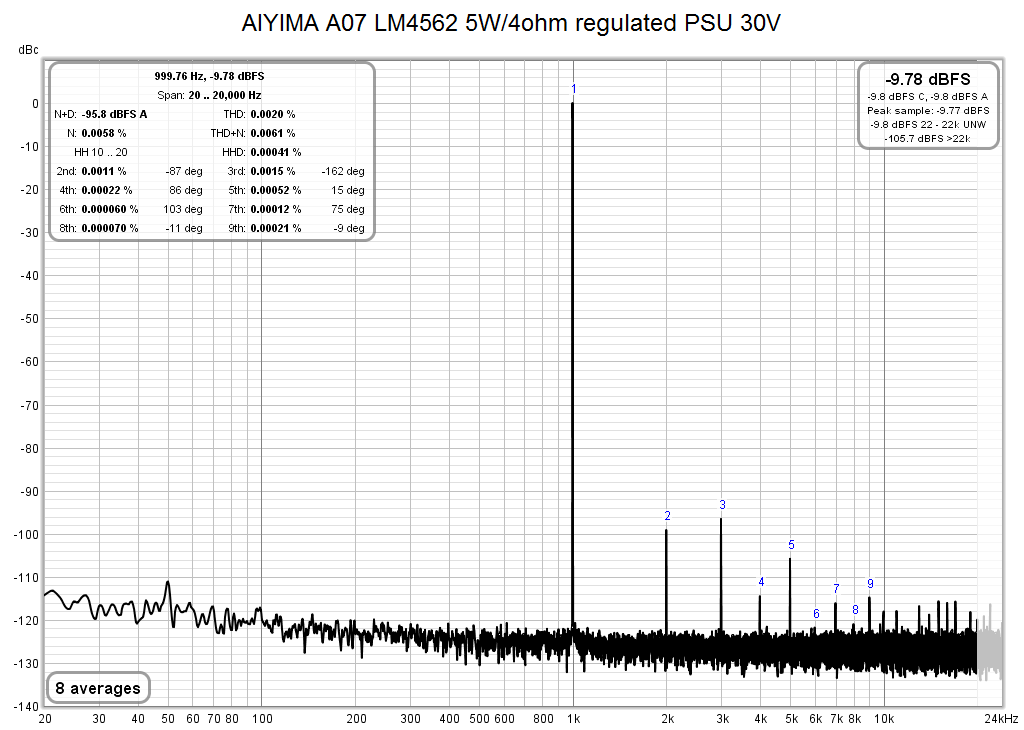1024x730 pixels.
Task: Click the blue harmonic marker "5" on the plot
Action: (x=792, y=545)
